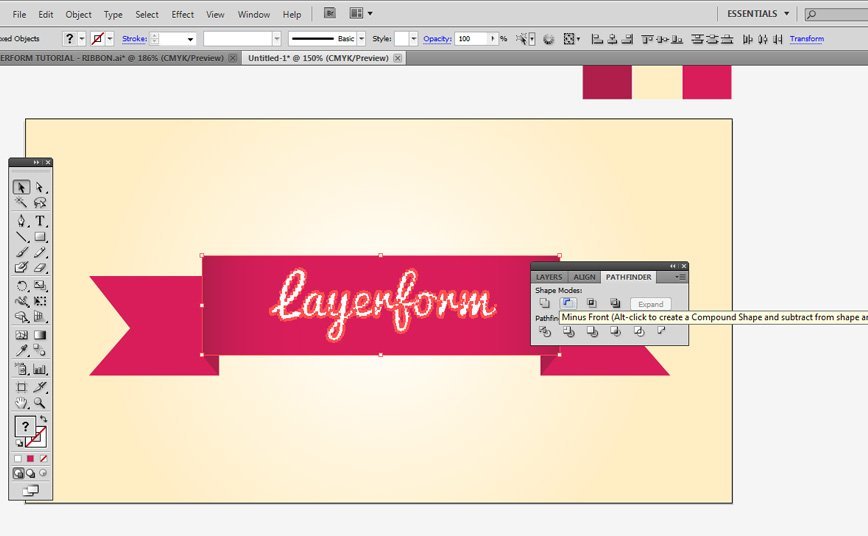Open the ESSENTIALS workspace dropdown
Viewport: 868px width, 536px height.
pyautogui.click(x=758, y=13)
